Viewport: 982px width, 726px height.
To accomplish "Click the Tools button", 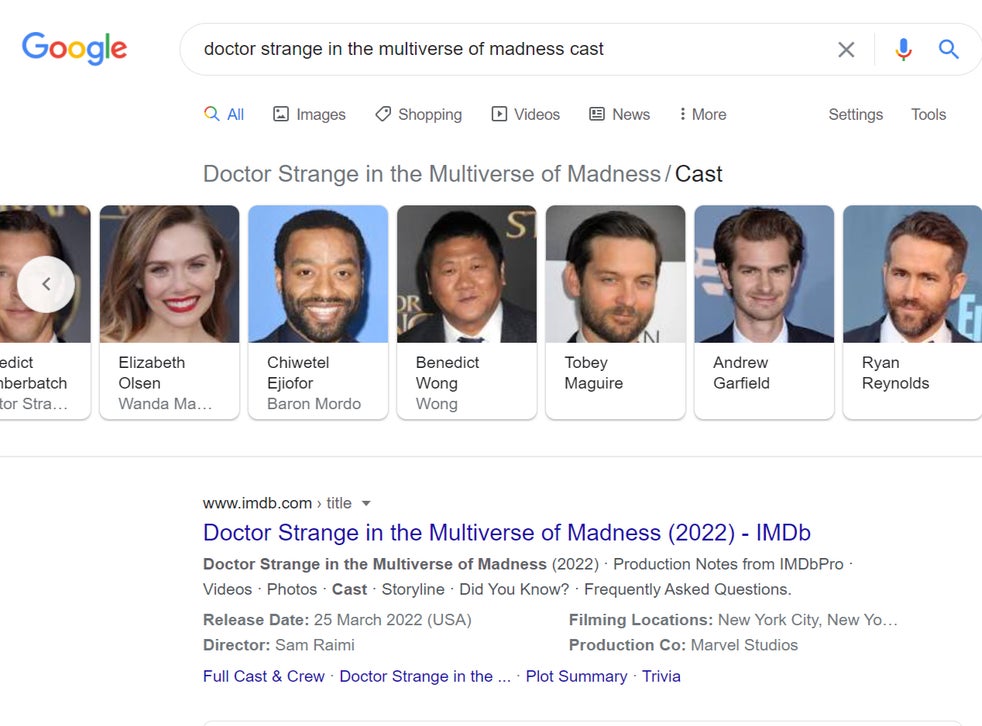I will [x=928, y=114].
